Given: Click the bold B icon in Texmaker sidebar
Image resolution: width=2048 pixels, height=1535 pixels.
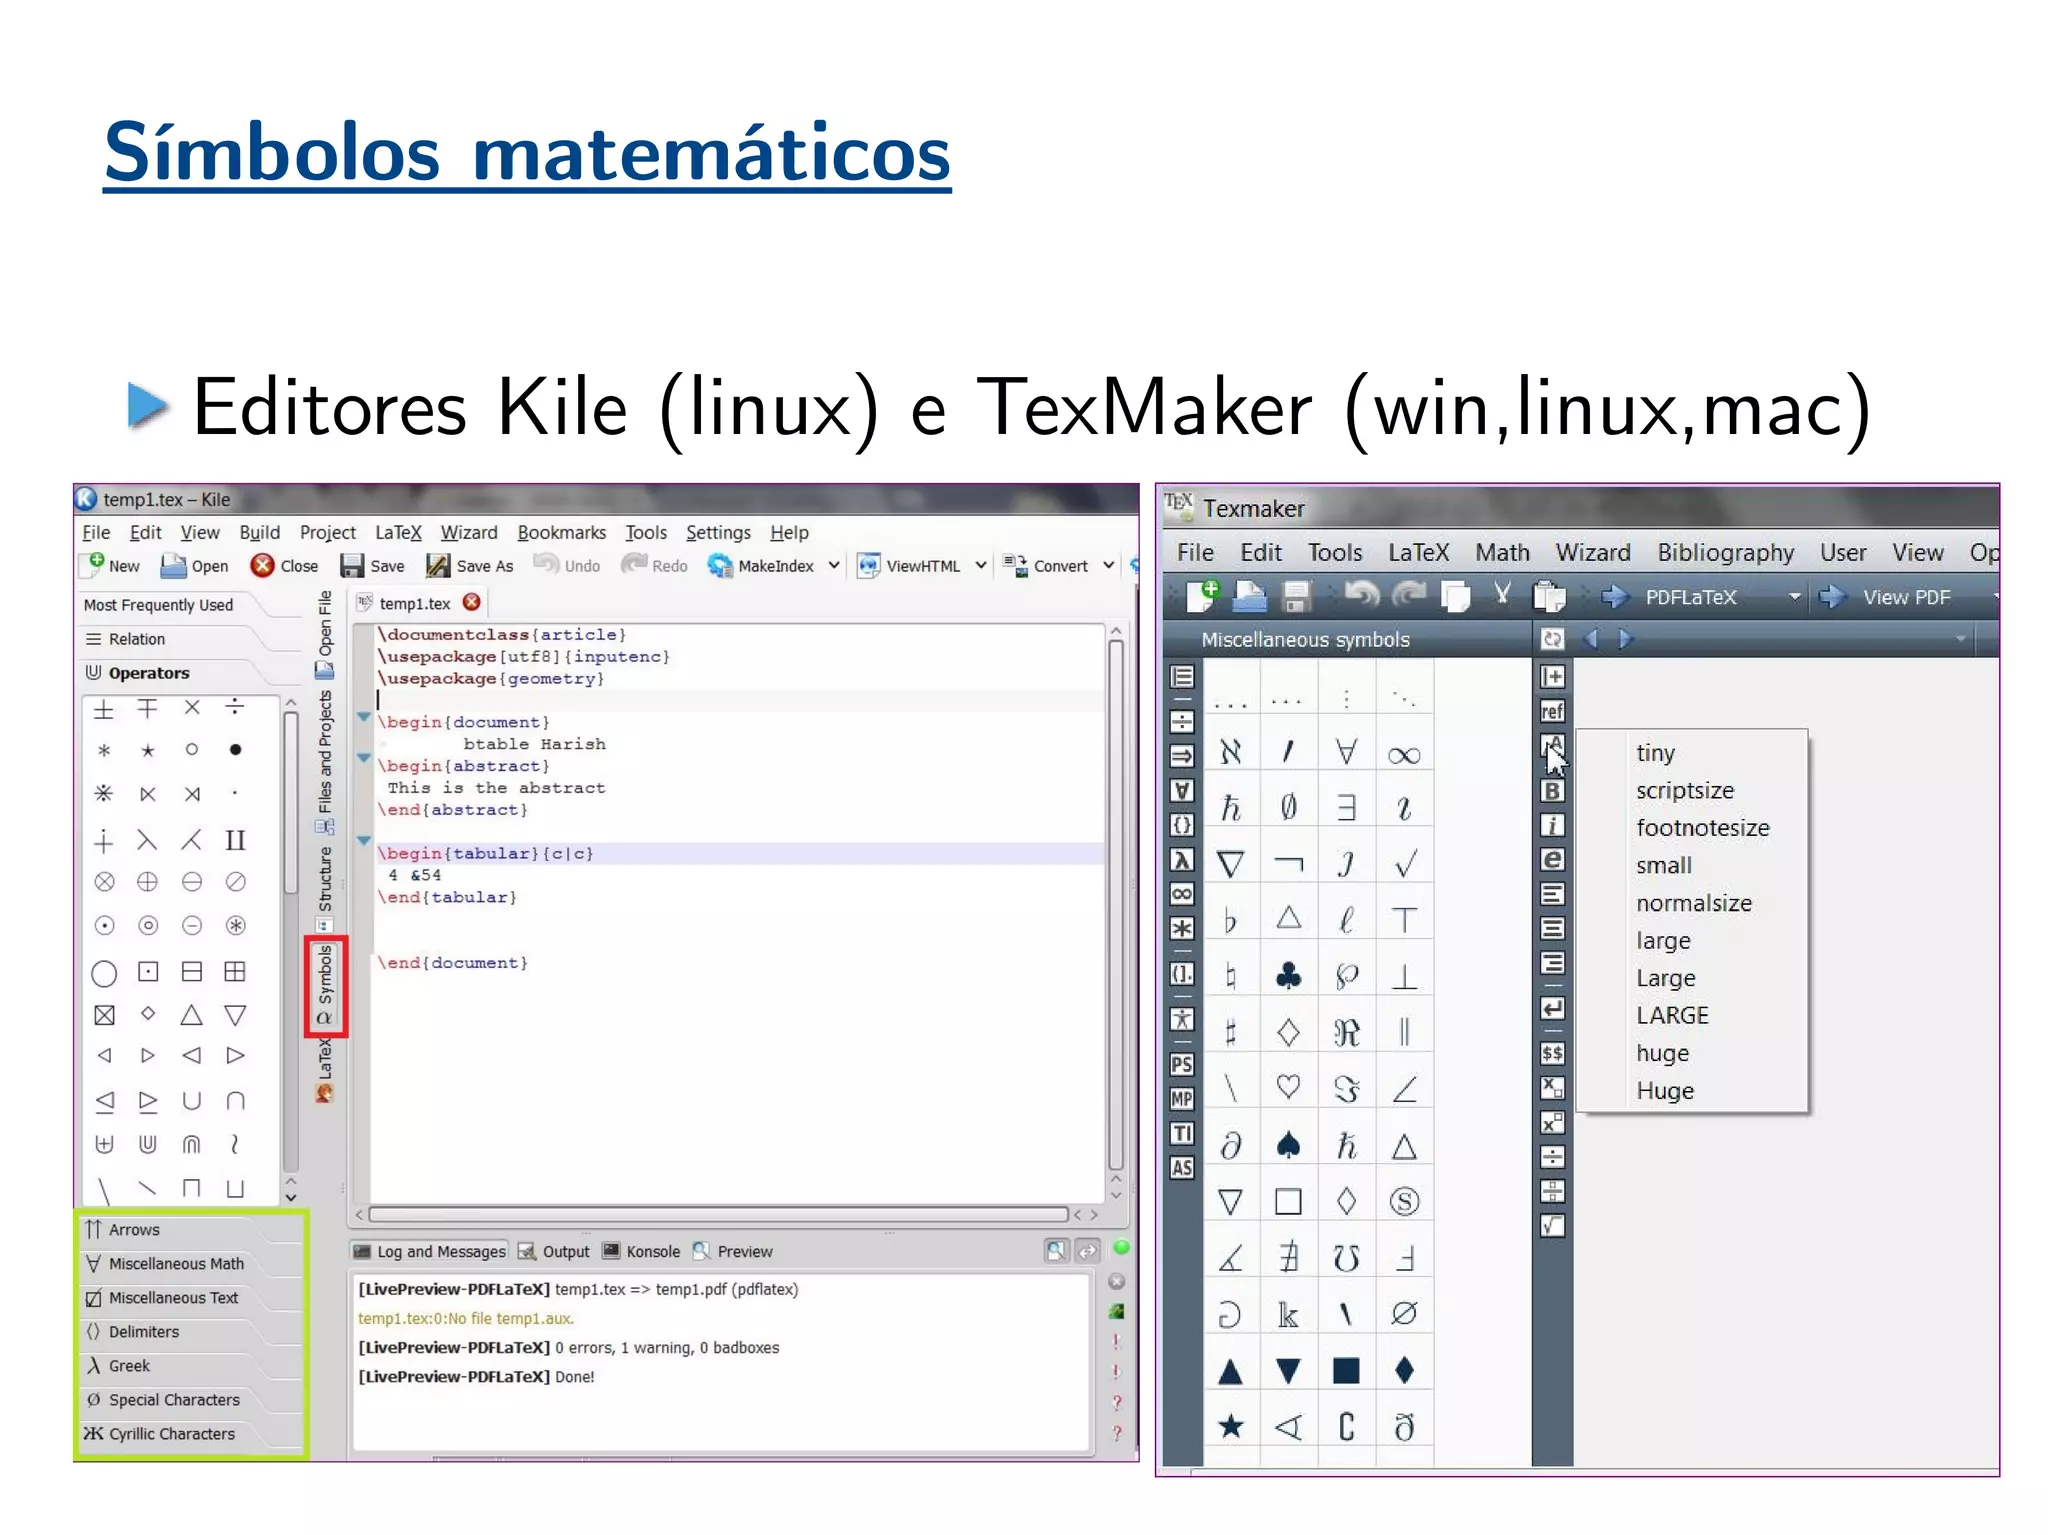Looking at the screenshot, I should point(1552,791).
